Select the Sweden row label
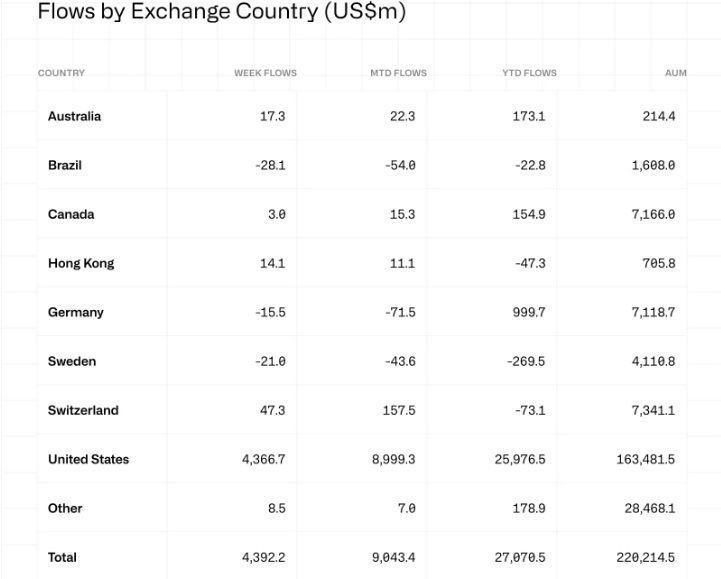The image size is (721, 579). tap(72, 361)
